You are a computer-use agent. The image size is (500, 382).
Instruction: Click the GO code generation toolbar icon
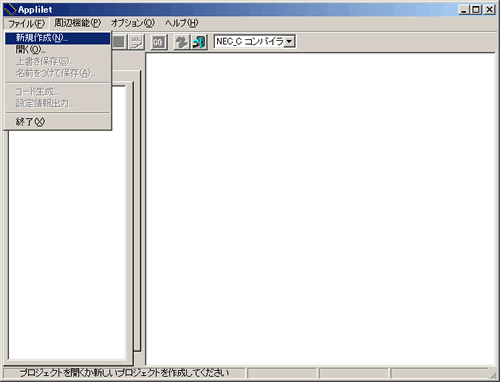(x=158, y=42)
